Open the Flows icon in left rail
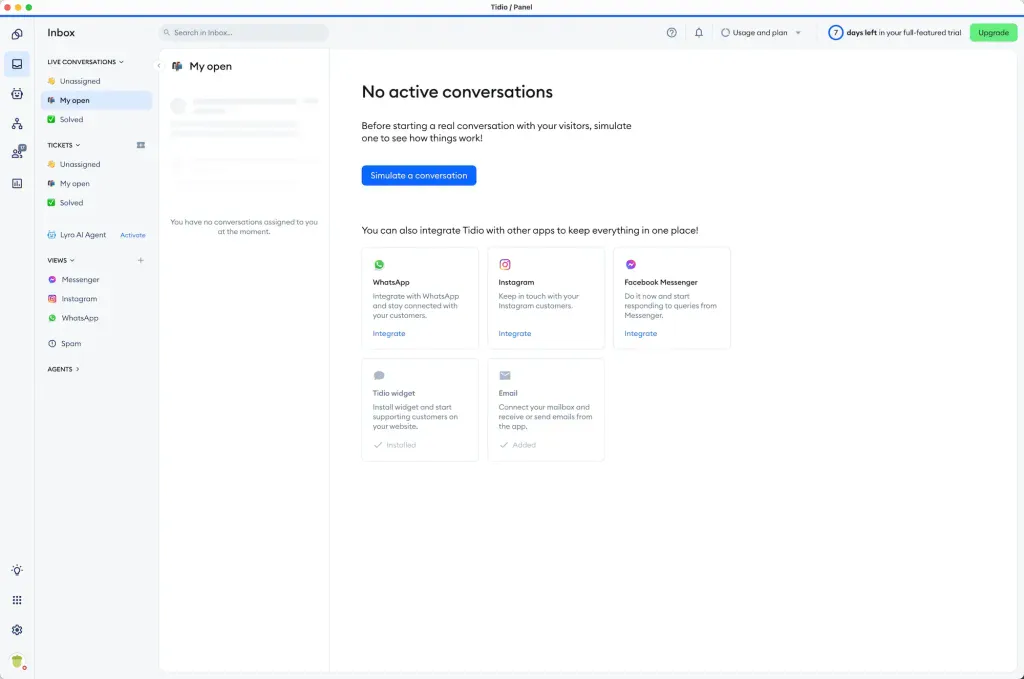 [x=17, y=123]
